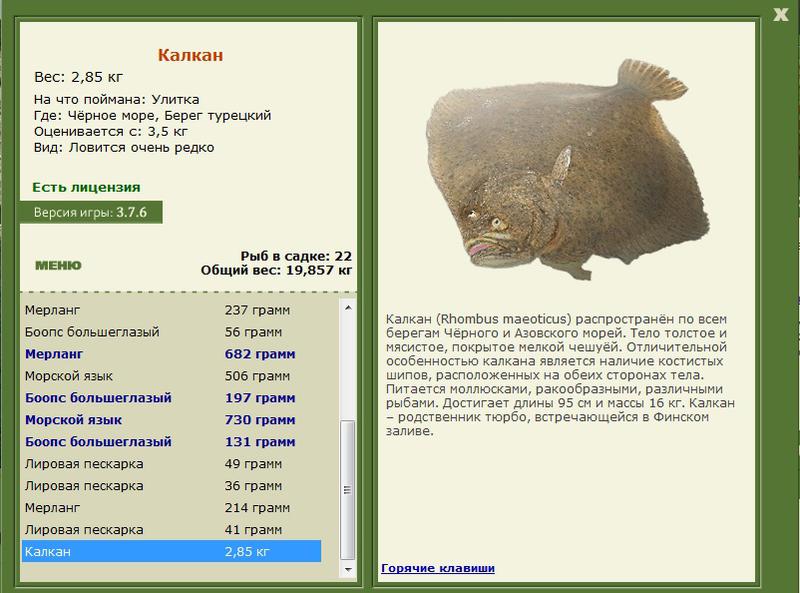Select bold Морской язык 730 грамм
The width and height of the screenshot is (800, 593).
coord(170,420)
